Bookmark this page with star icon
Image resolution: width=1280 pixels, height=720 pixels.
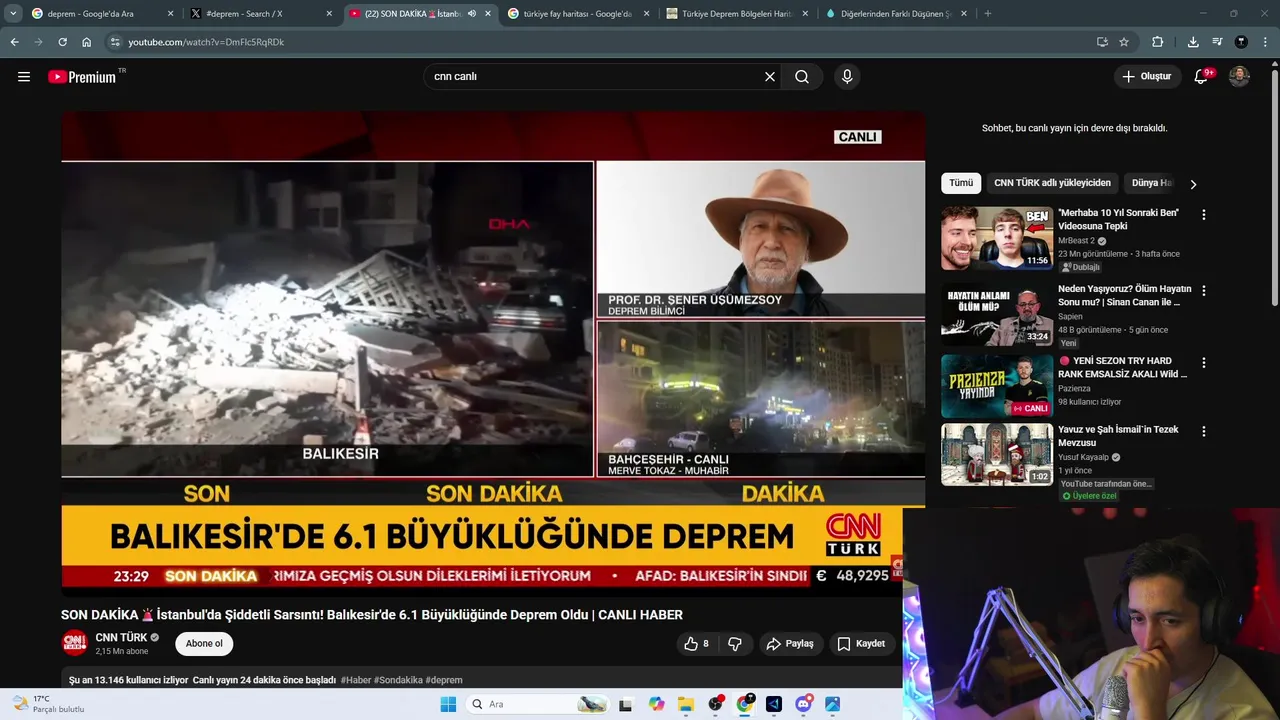coord(1124,42)
